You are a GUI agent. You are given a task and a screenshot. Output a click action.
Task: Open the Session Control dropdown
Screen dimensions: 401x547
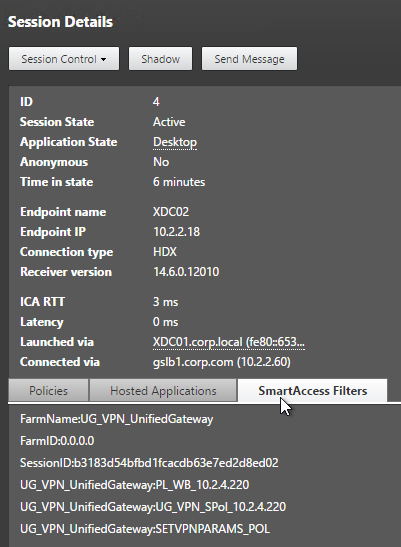(x=64, y=59)
